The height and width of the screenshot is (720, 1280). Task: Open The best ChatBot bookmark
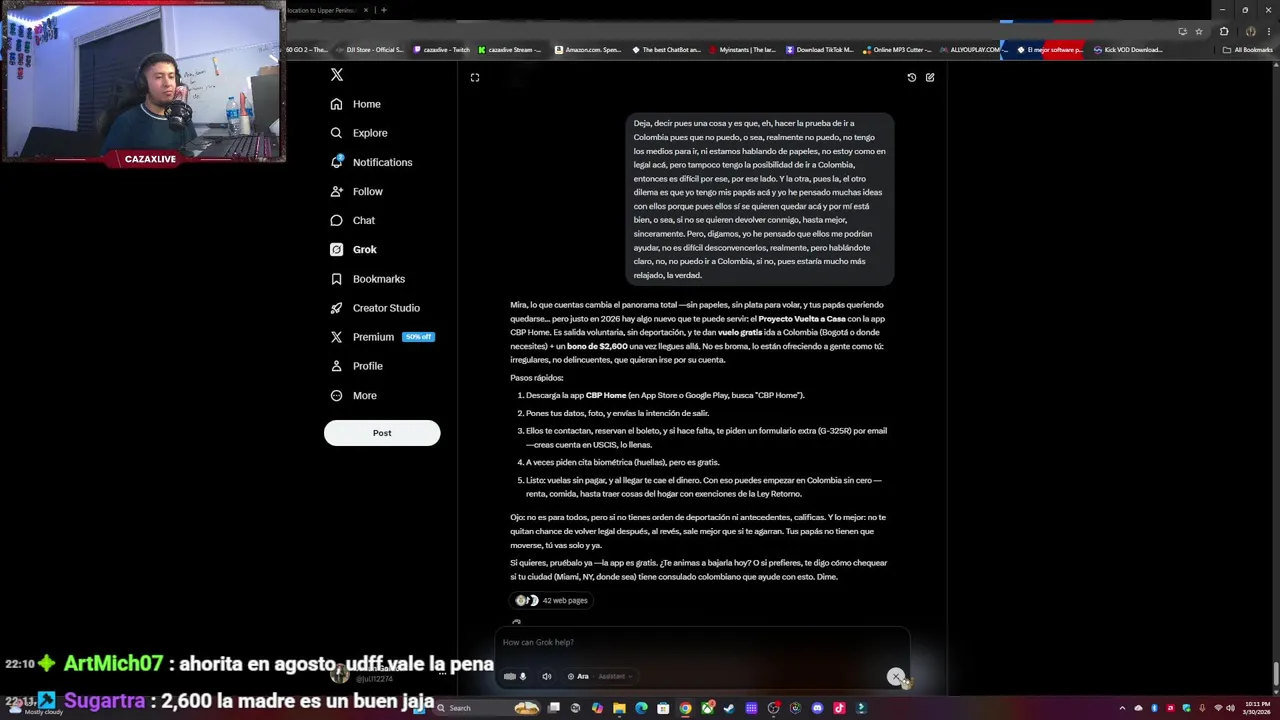666,49
